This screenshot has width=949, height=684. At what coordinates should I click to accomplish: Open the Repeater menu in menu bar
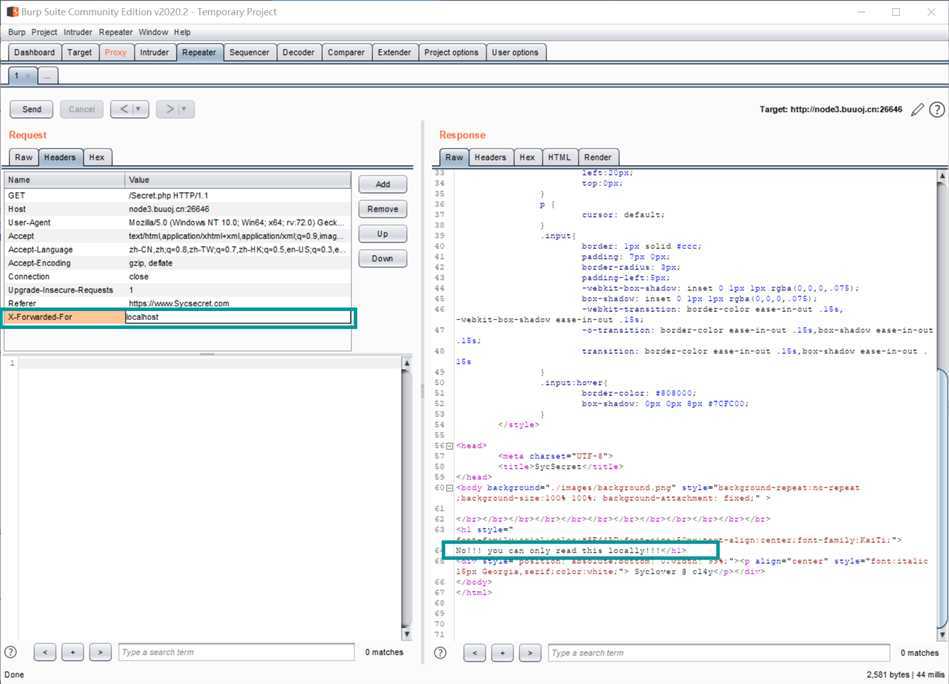point(116,32)
